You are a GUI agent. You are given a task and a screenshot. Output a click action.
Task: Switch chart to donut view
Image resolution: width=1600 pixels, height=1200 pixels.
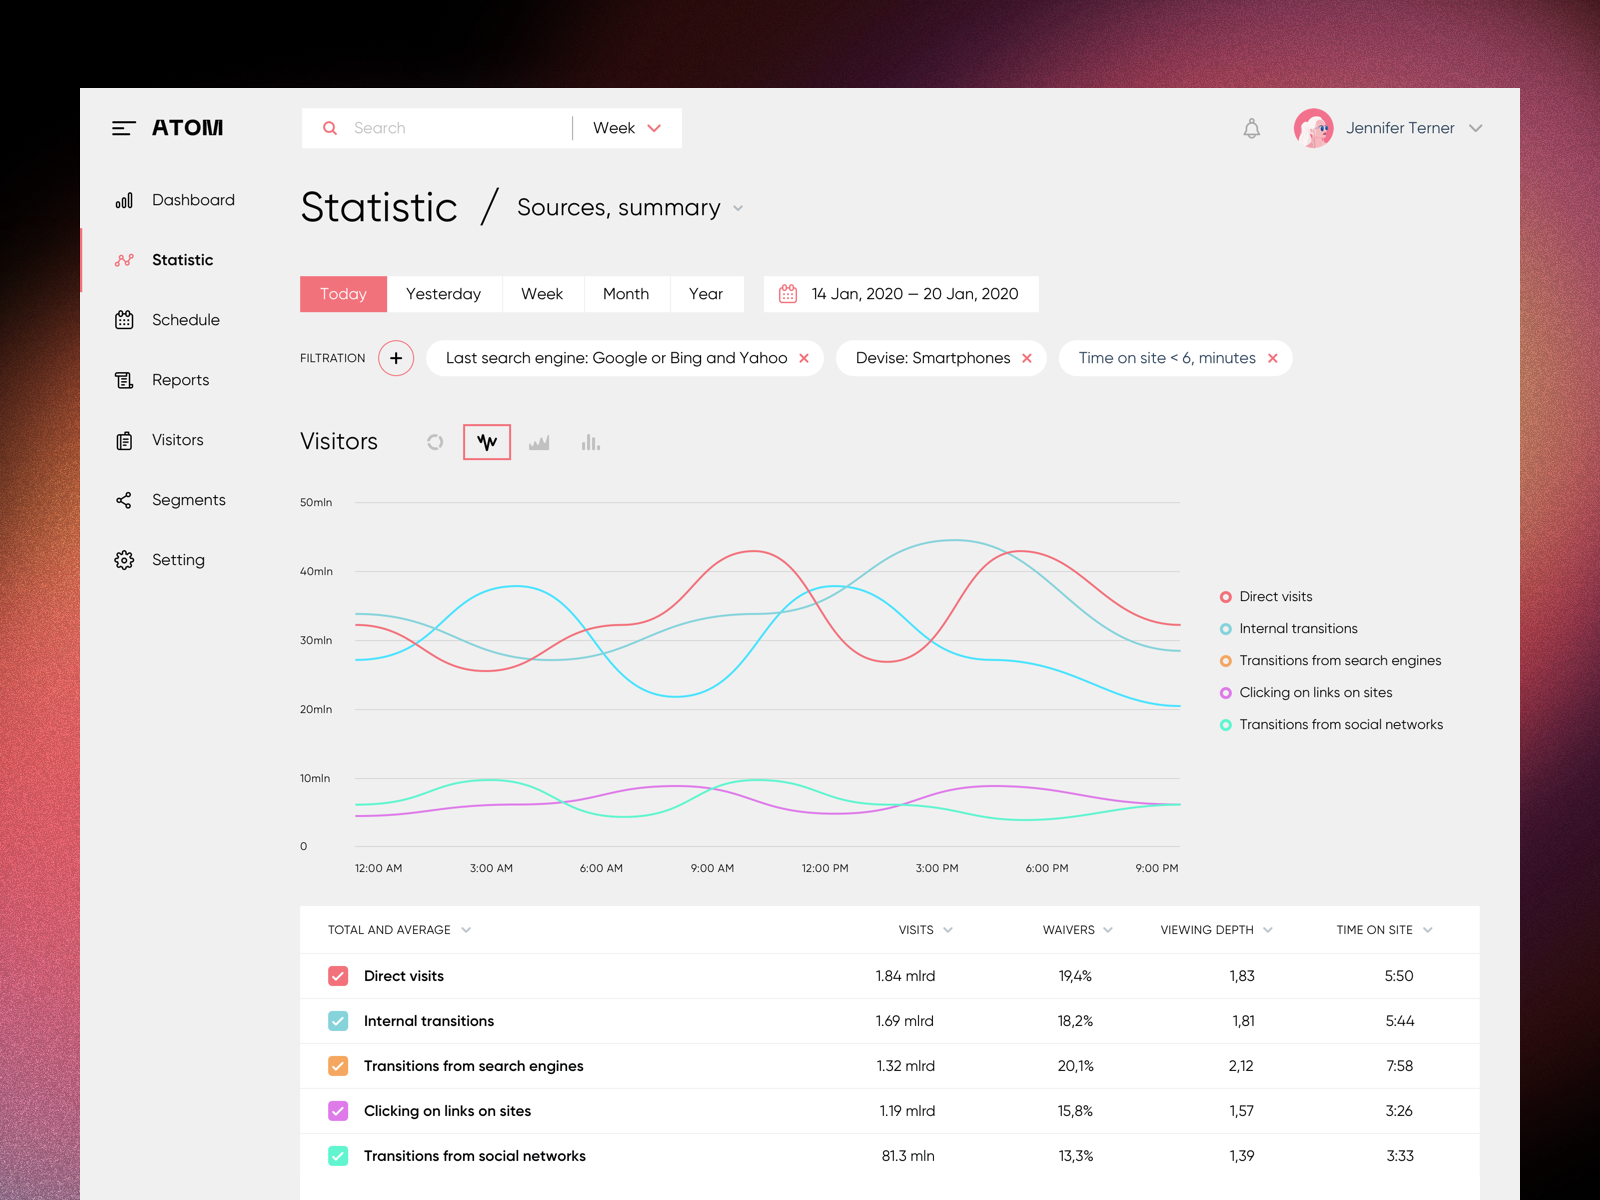point(434,441)
